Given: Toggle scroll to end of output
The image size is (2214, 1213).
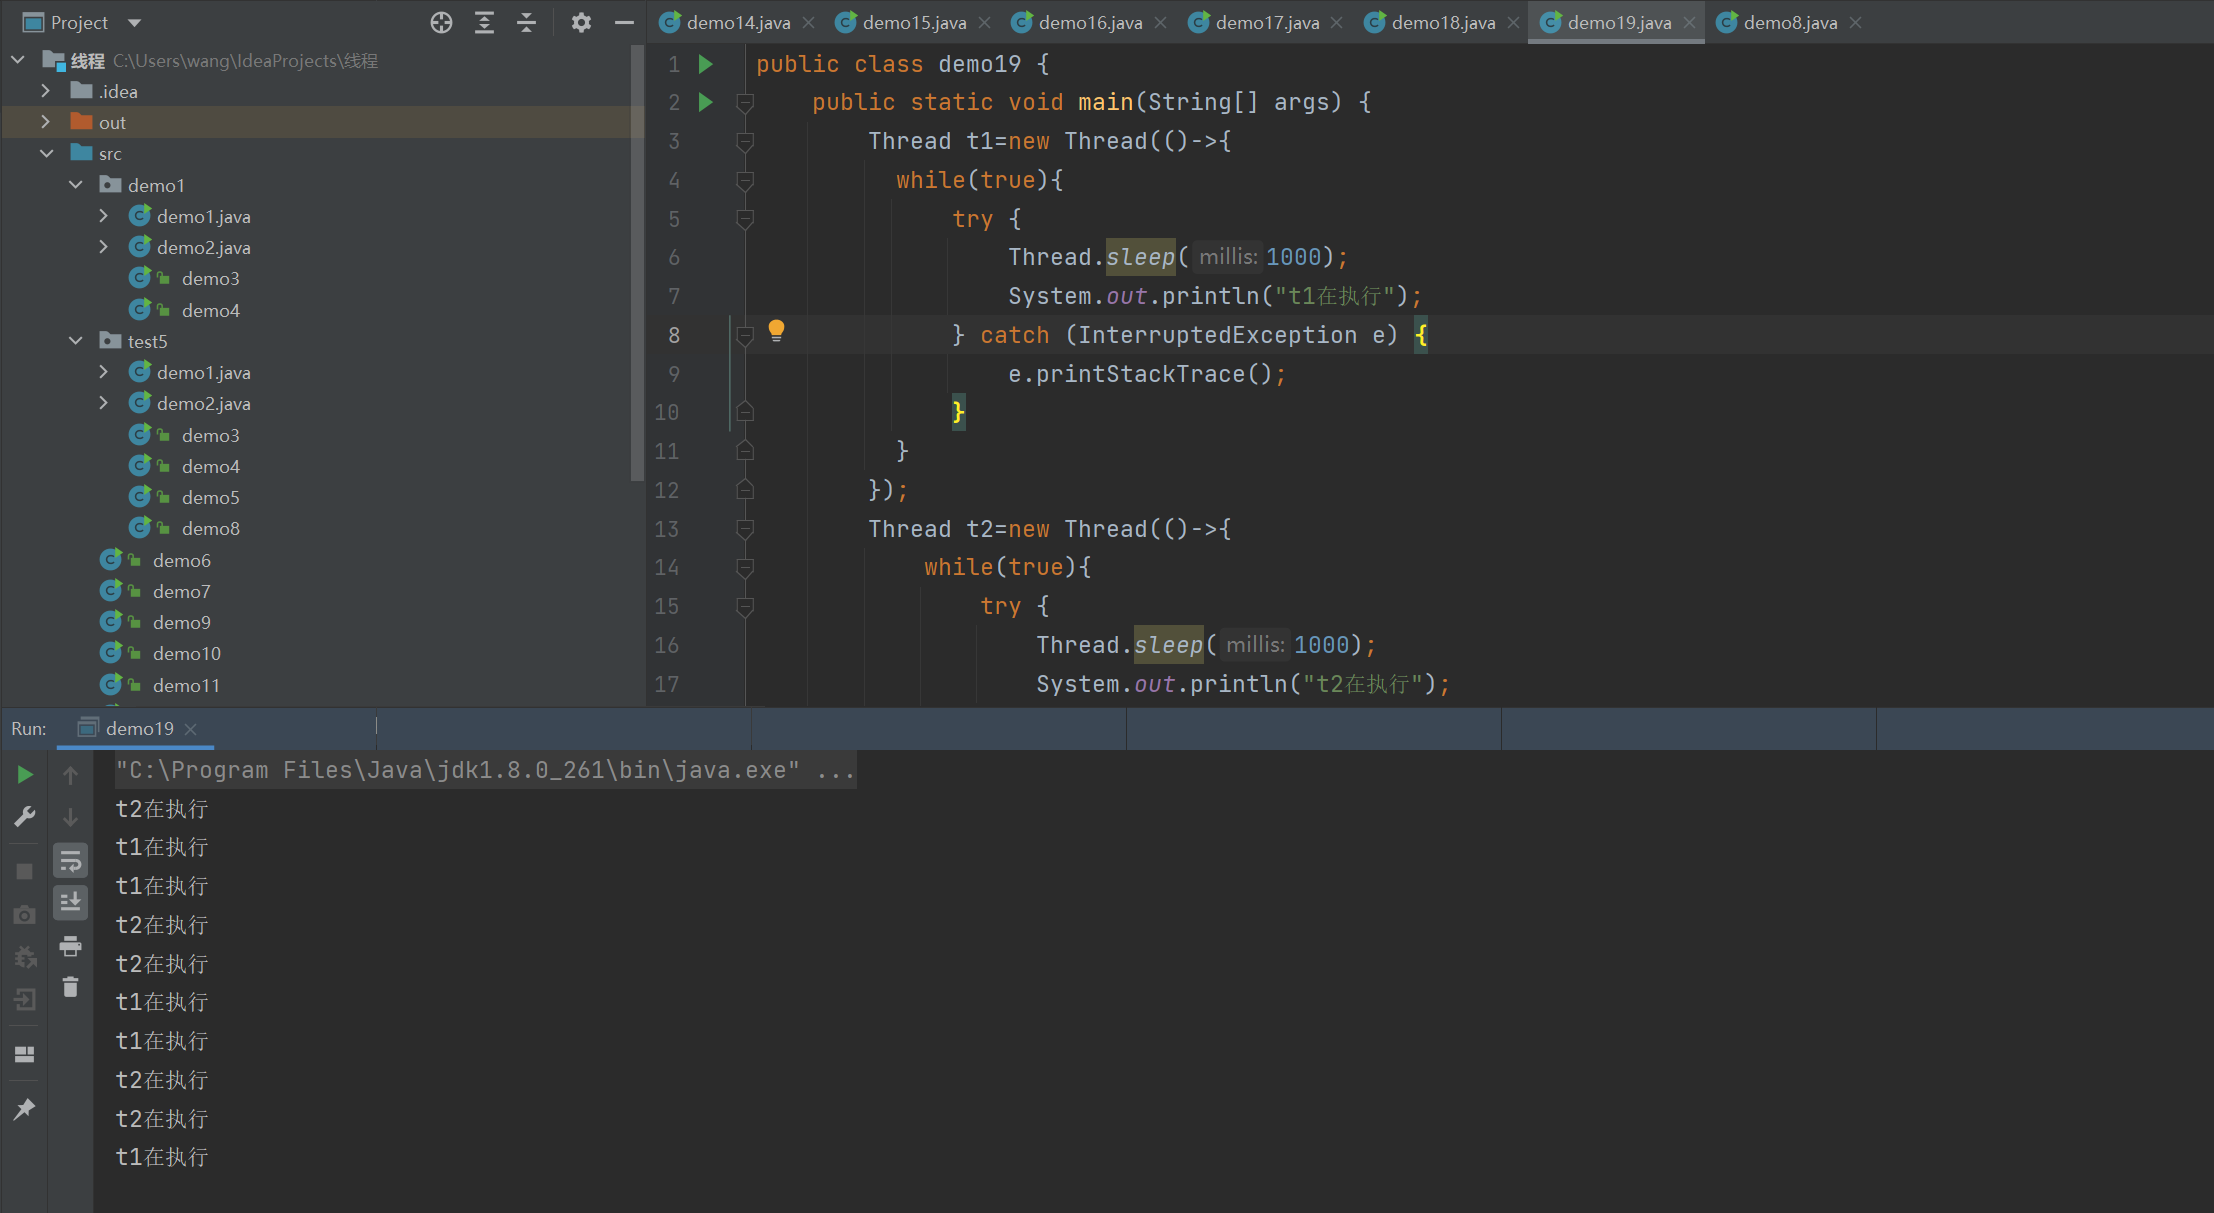Looking at the screenshot, I should click(x=70, y=903).
